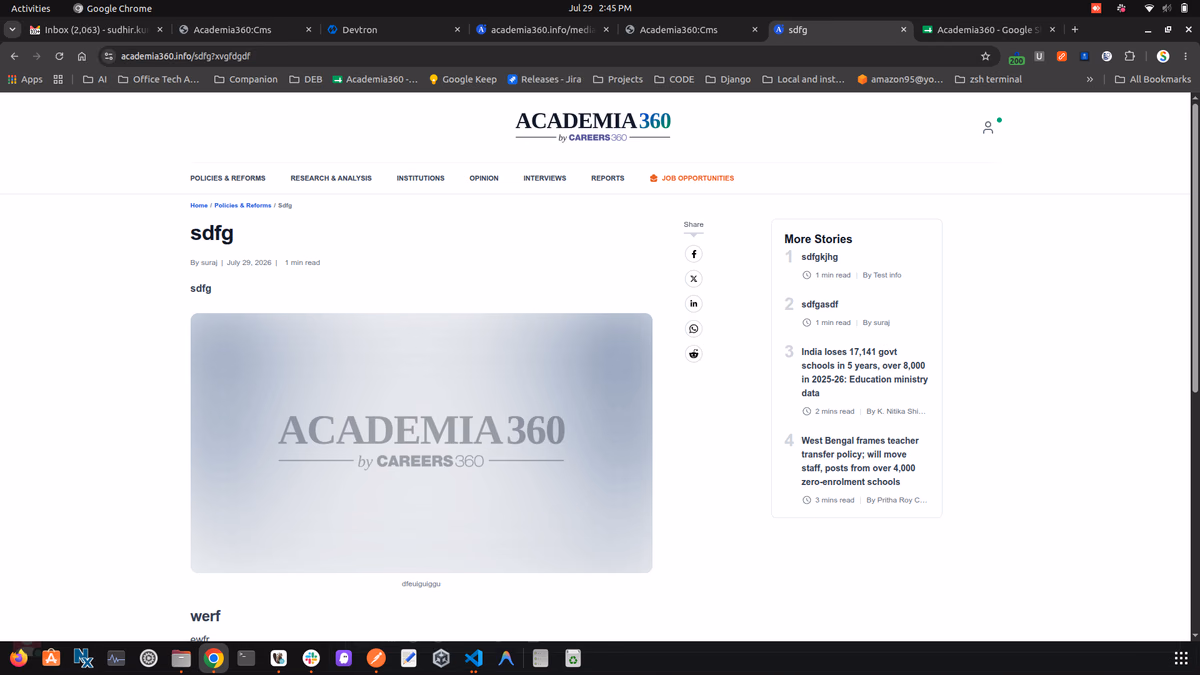Open the Companion bookmark folder
This screenshot has height=675, width=1200.
tap(246, 79)
